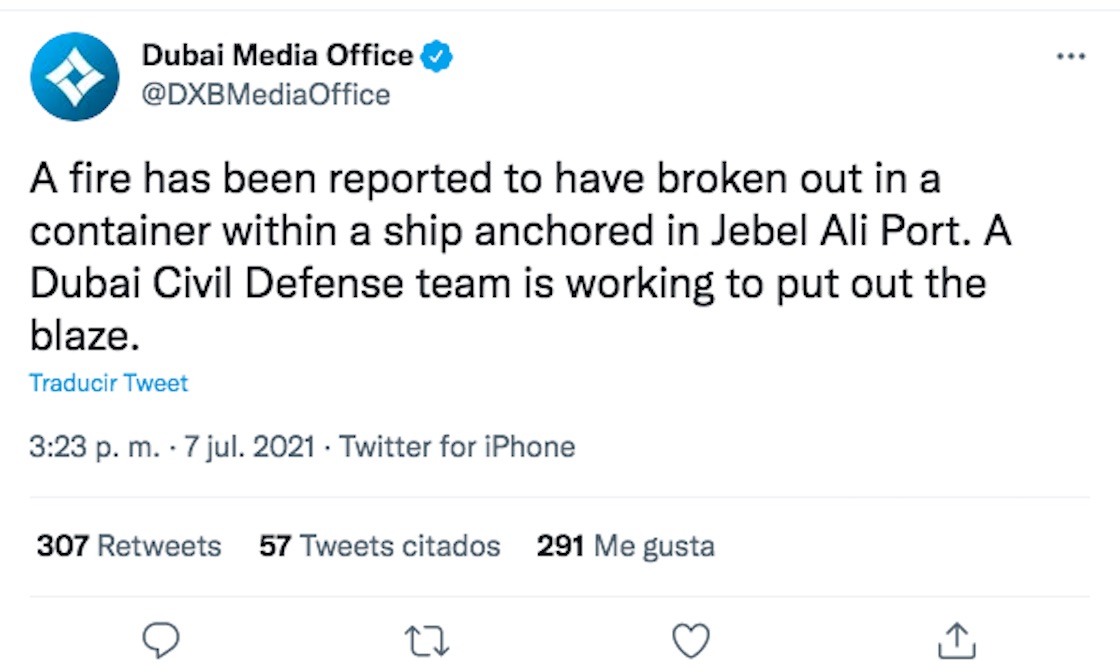The height and width of the screenshot is (663, 1120).
Task: Open the three-dot more options menu
Action: (x=1070, y=57)
